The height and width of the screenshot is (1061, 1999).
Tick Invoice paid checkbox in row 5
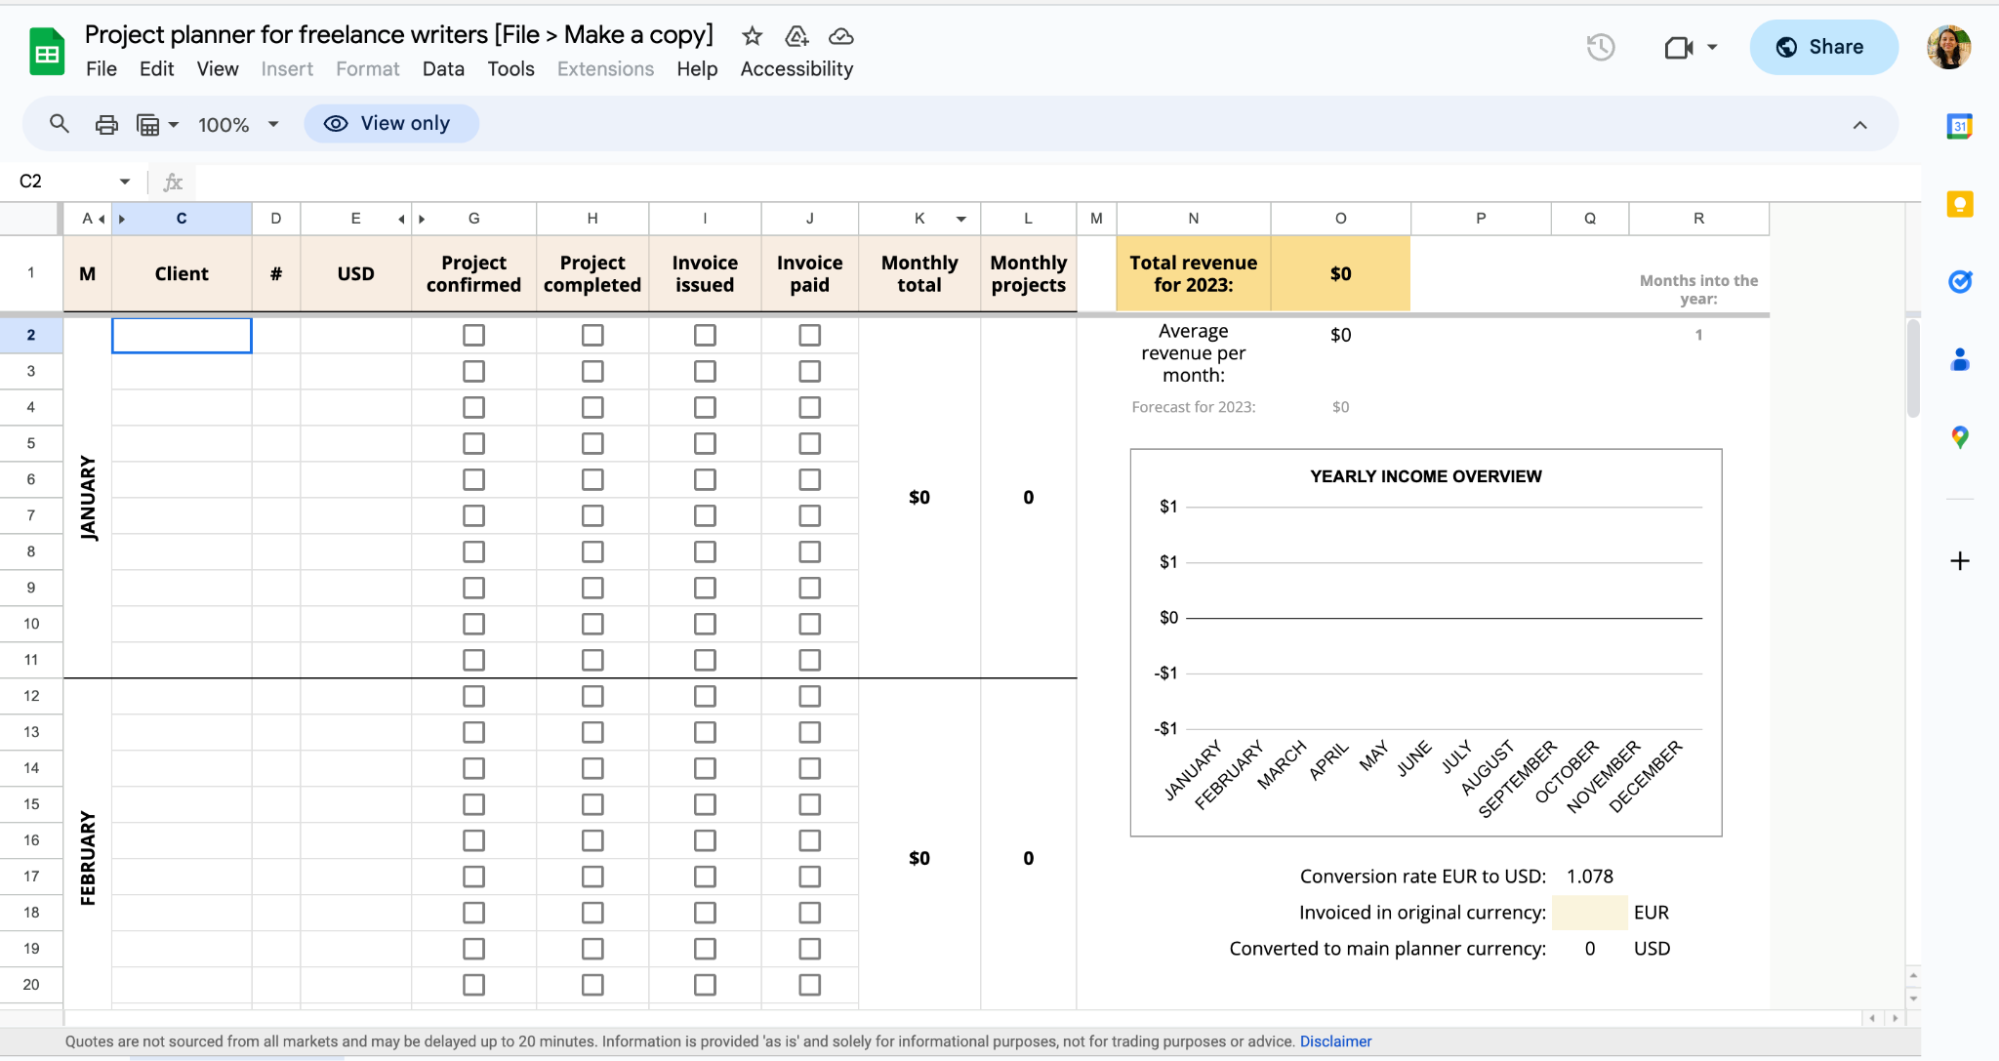[810, 443]
